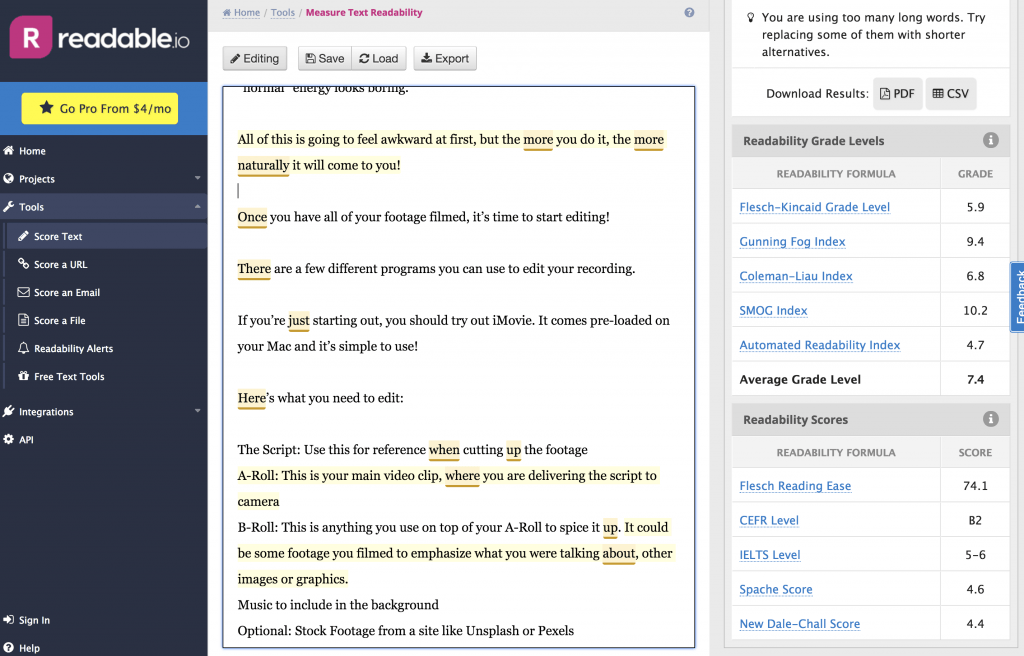The width and height of the screenshot is (1024, 656).
Task: Click the Save button
Action: [x=325, y=58]
